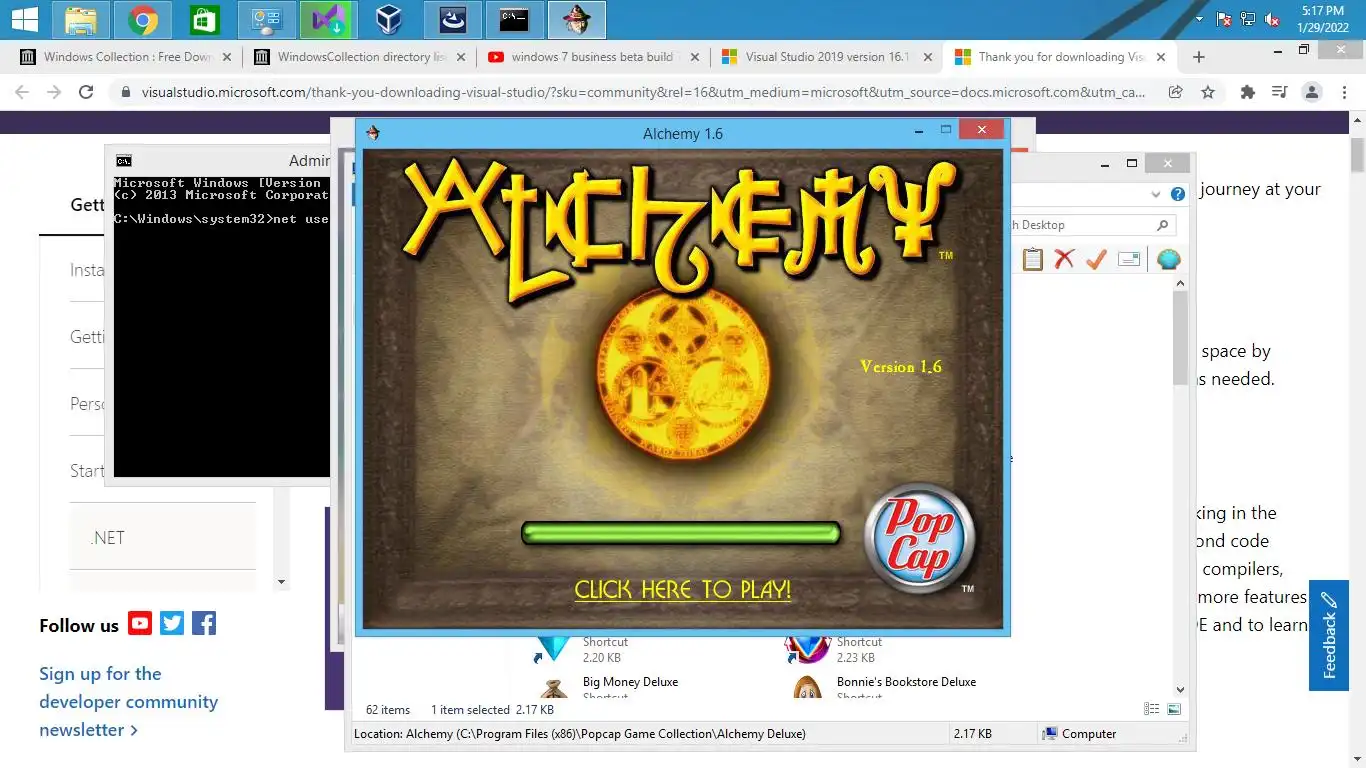Close the 'Thank you for downloading' tab
1366x768 pixels.
click(x=1161, y=57)
